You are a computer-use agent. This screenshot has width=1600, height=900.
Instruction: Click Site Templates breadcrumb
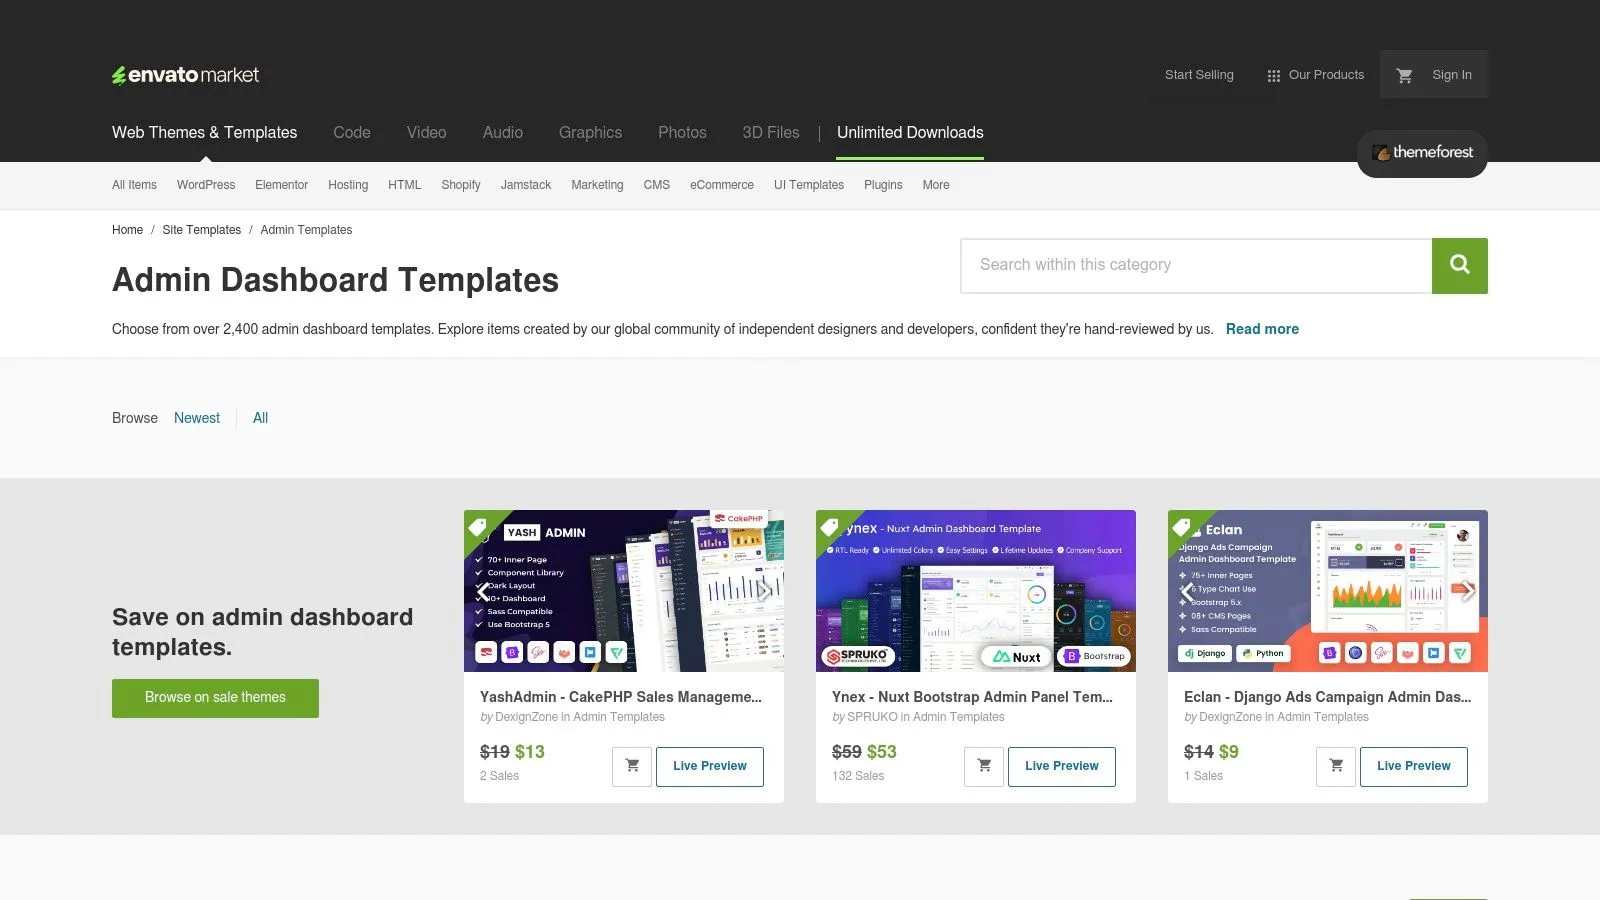point(202,230)
